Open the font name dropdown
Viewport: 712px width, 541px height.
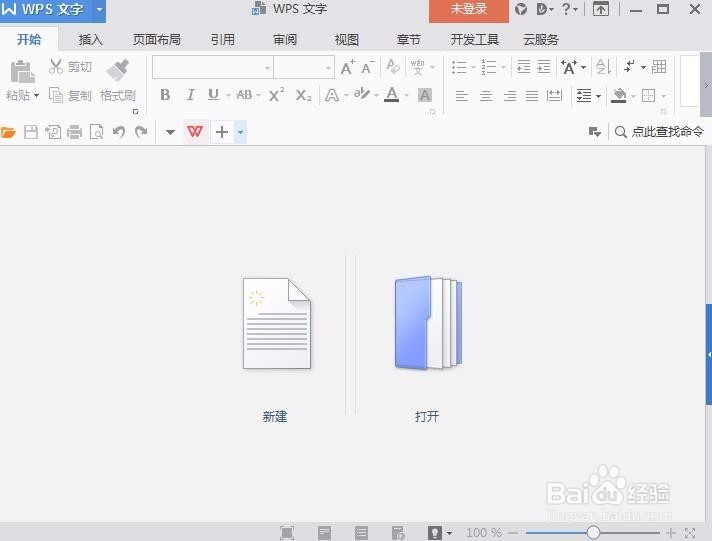coord(267,68)
